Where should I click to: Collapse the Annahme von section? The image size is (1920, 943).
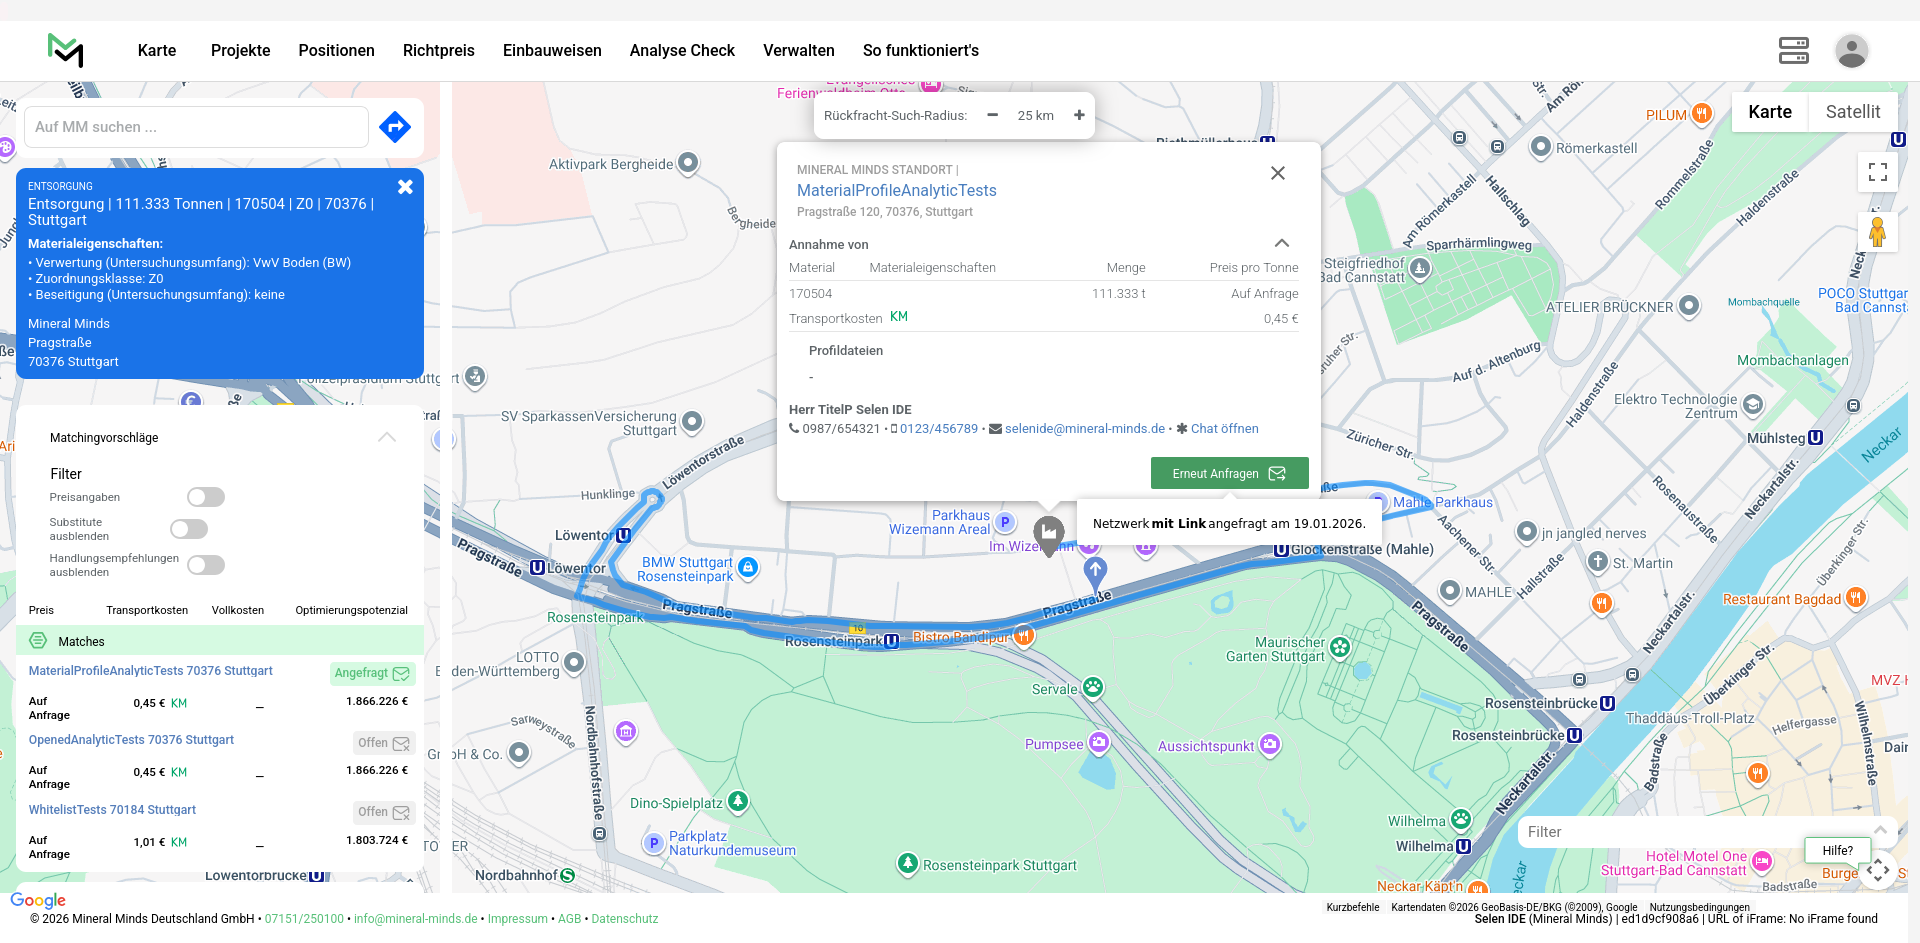1281,244
